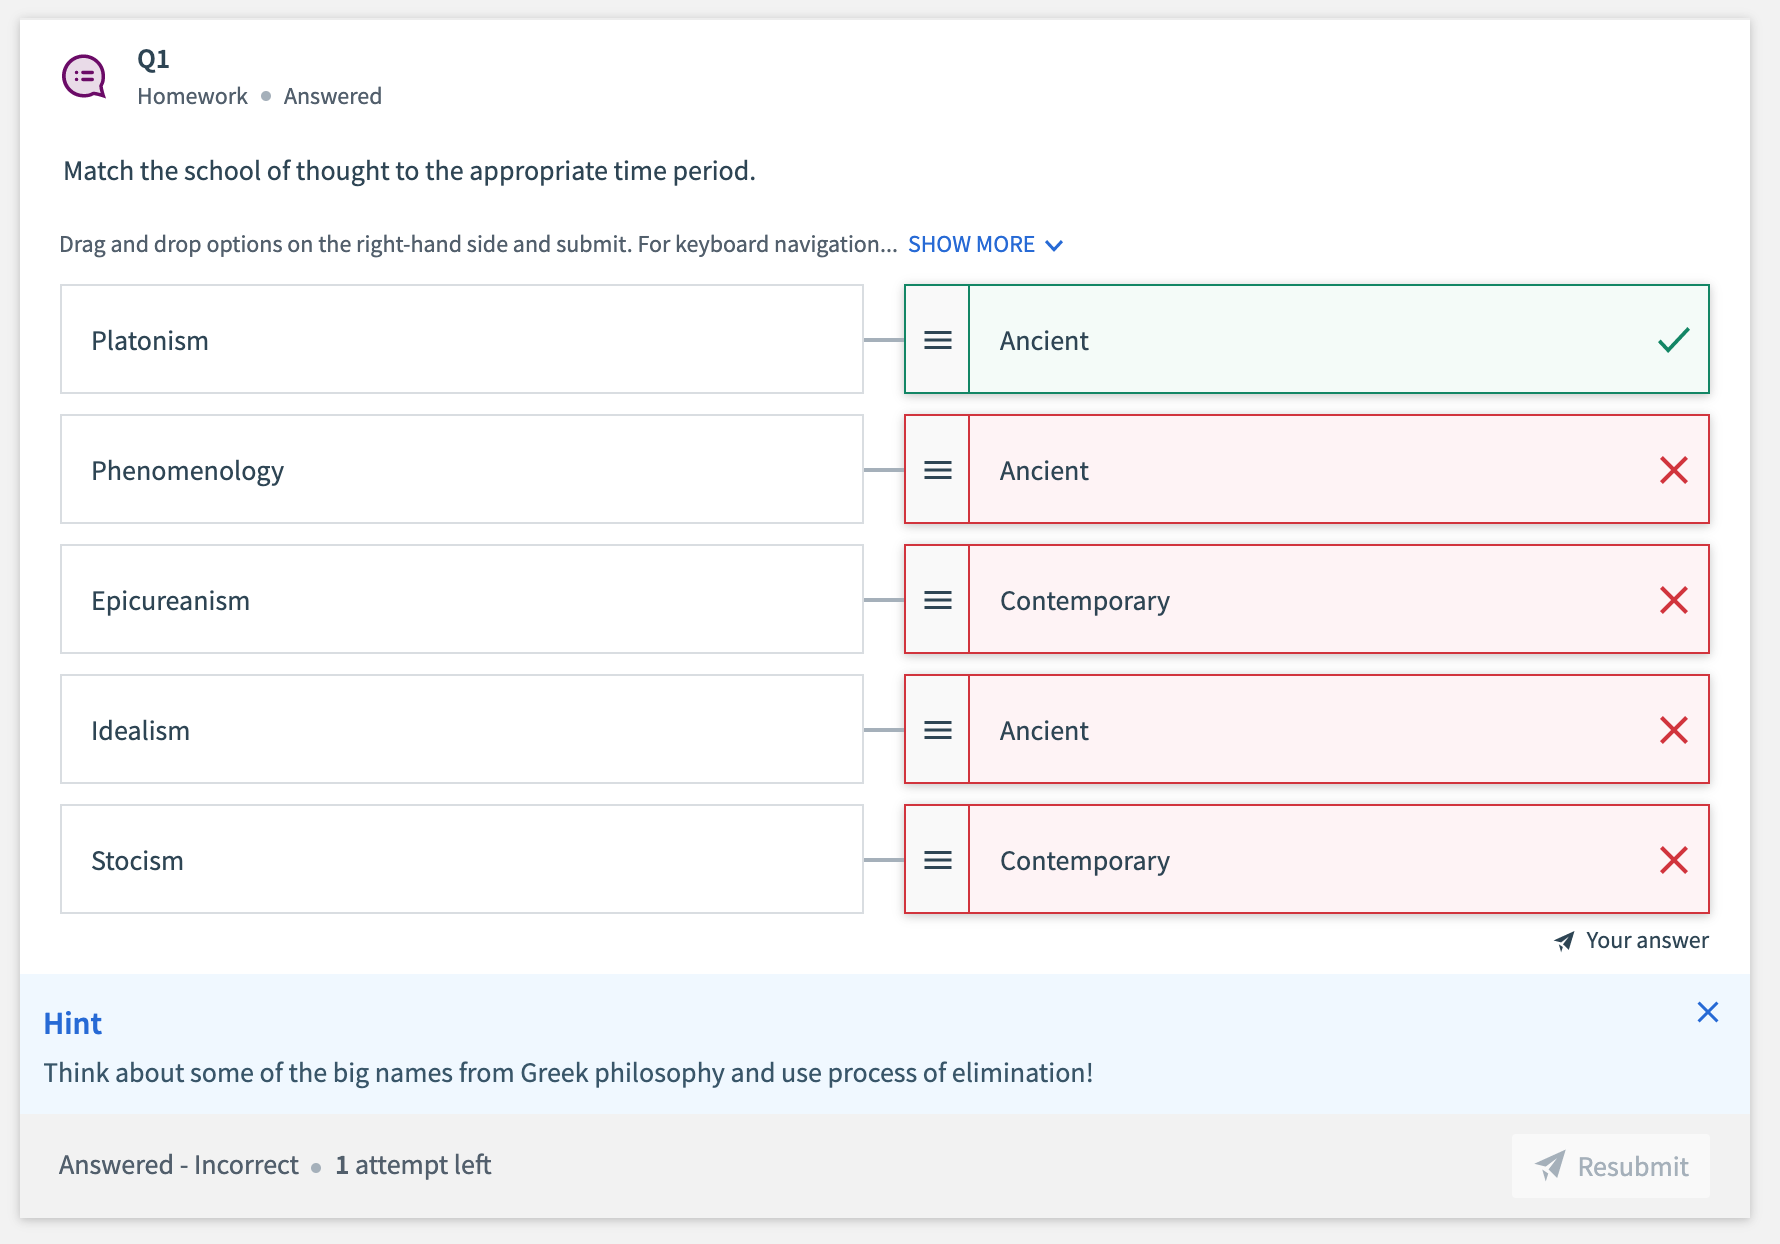Click the red X on Stocism's answer
Screen dimensions: 1780x1244
click(1673, 860)
